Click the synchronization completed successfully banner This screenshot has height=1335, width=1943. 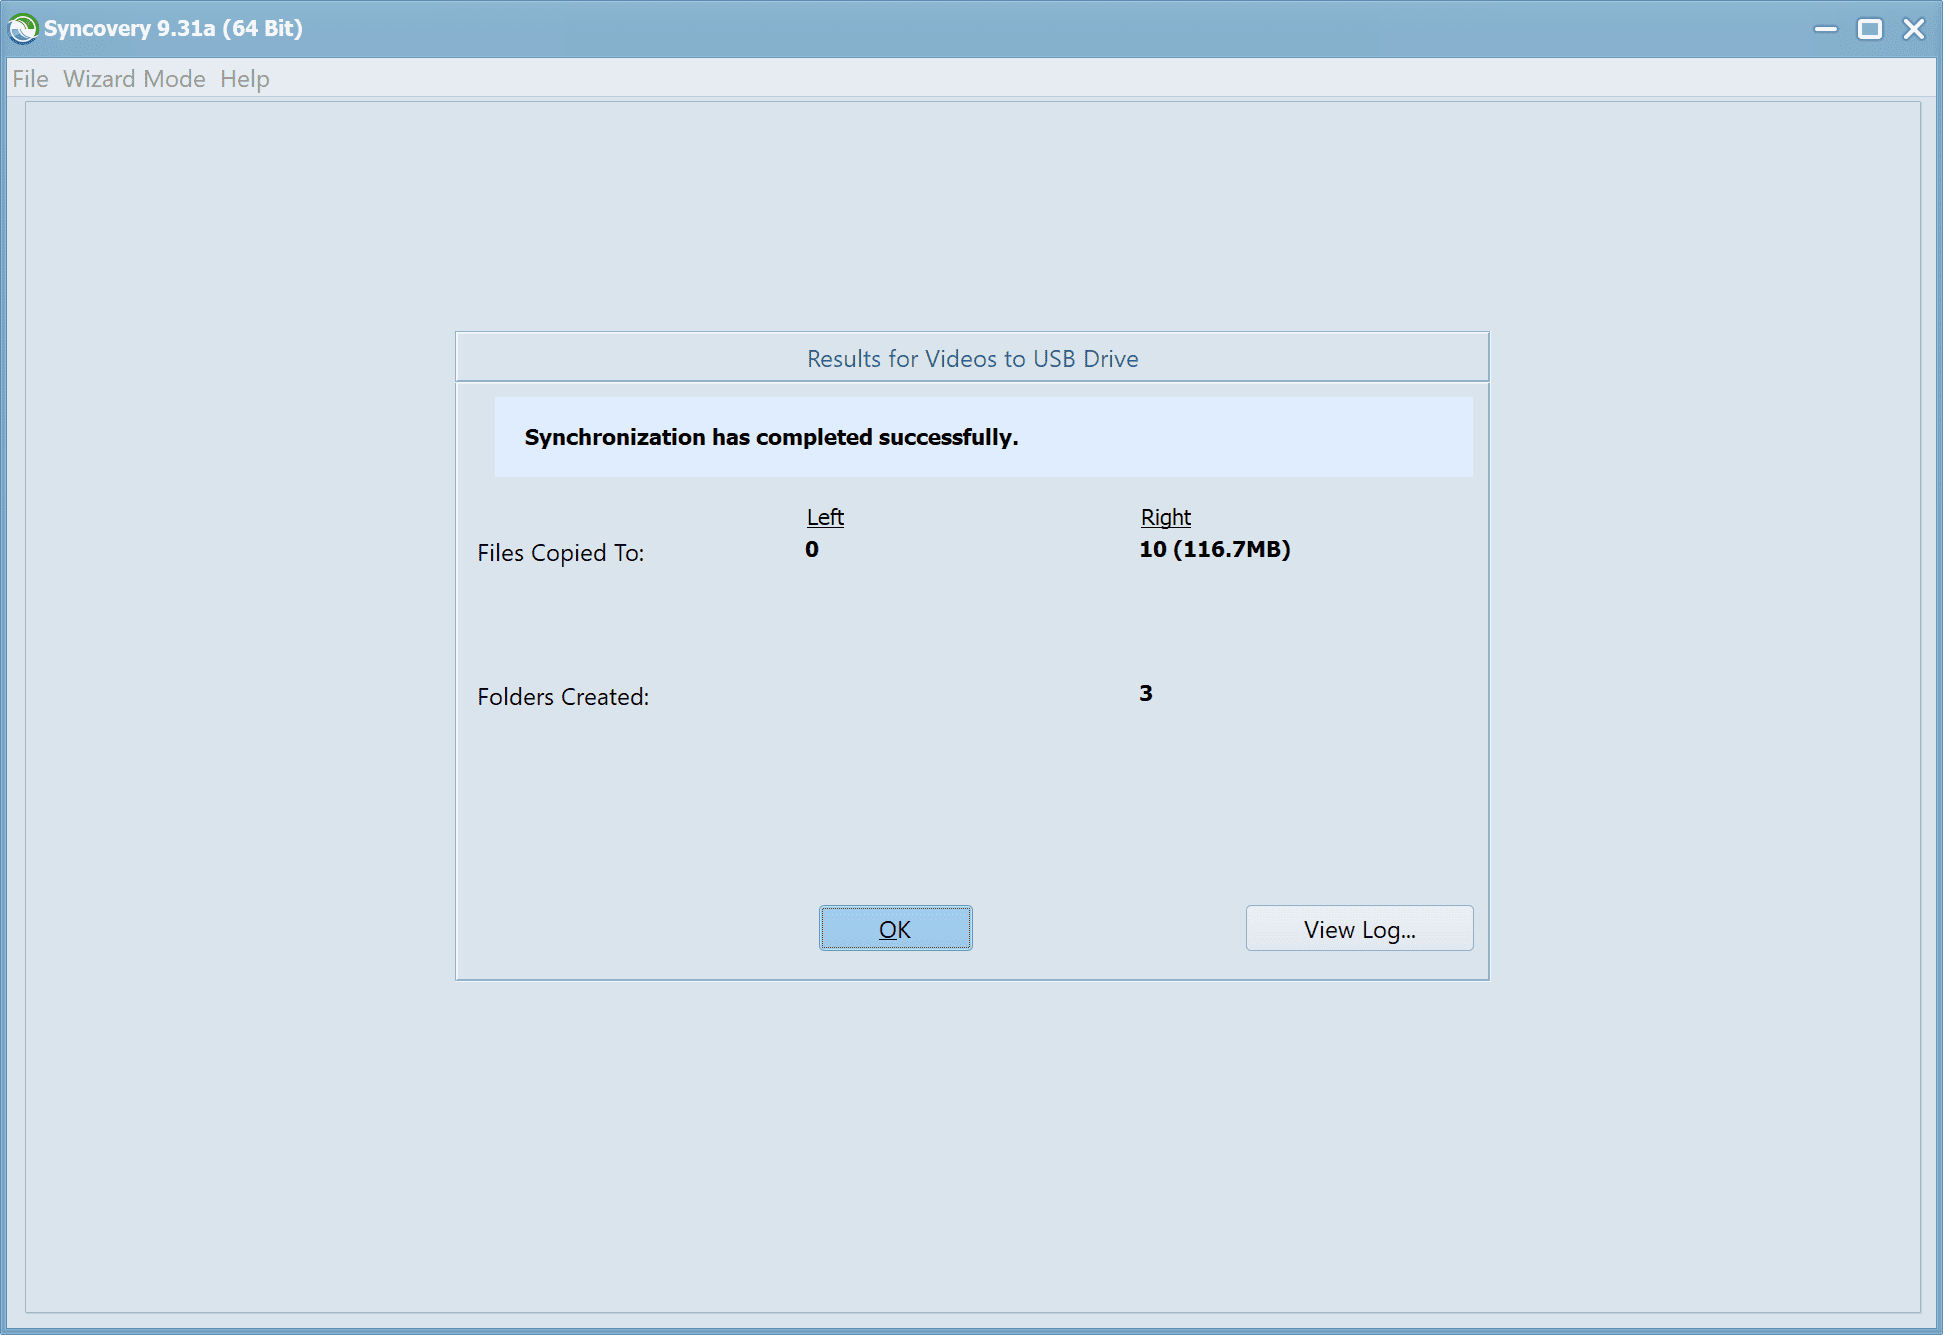click(x=983, y=436)
